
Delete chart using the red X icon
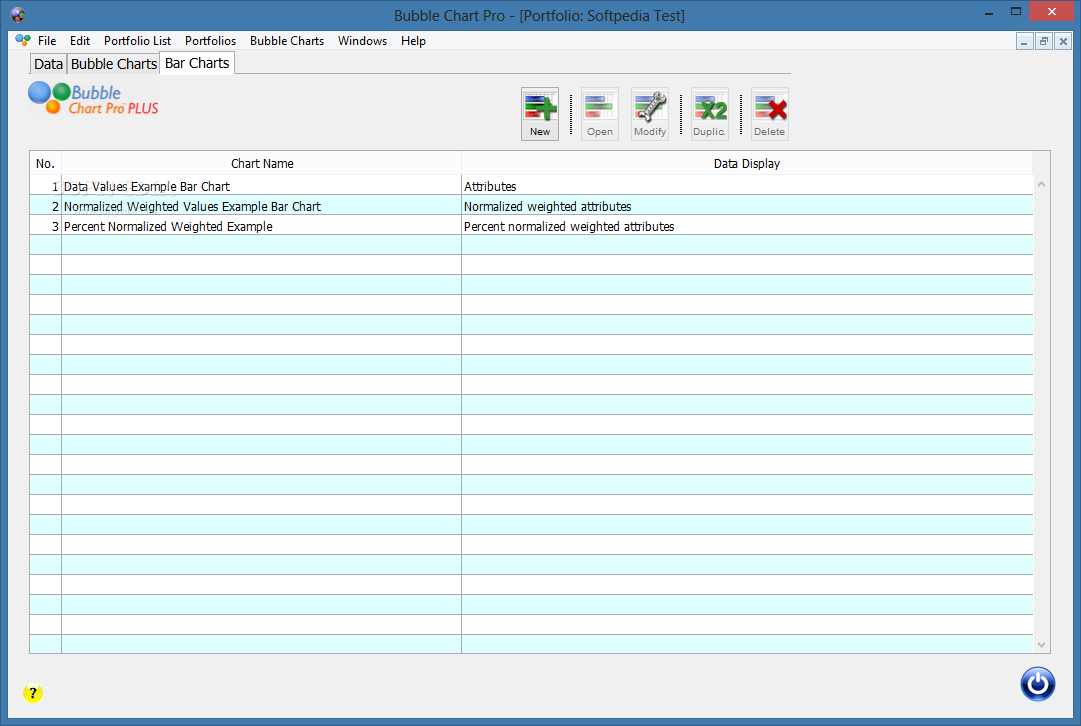(769, 114)
